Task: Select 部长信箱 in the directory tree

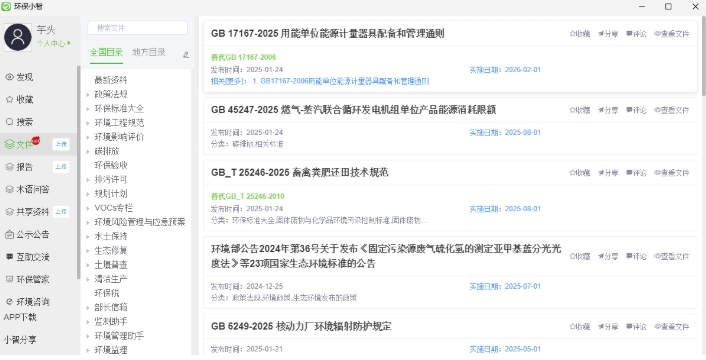Action: click(x=111, y=308)
